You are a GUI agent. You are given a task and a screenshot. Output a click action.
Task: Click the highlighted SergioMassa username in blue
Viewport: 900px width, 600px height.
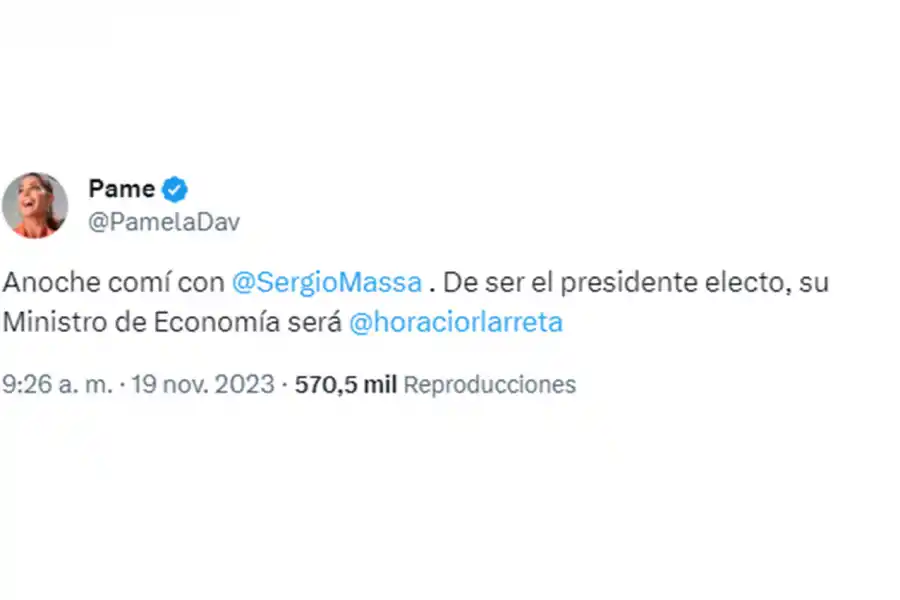point(327,282)
